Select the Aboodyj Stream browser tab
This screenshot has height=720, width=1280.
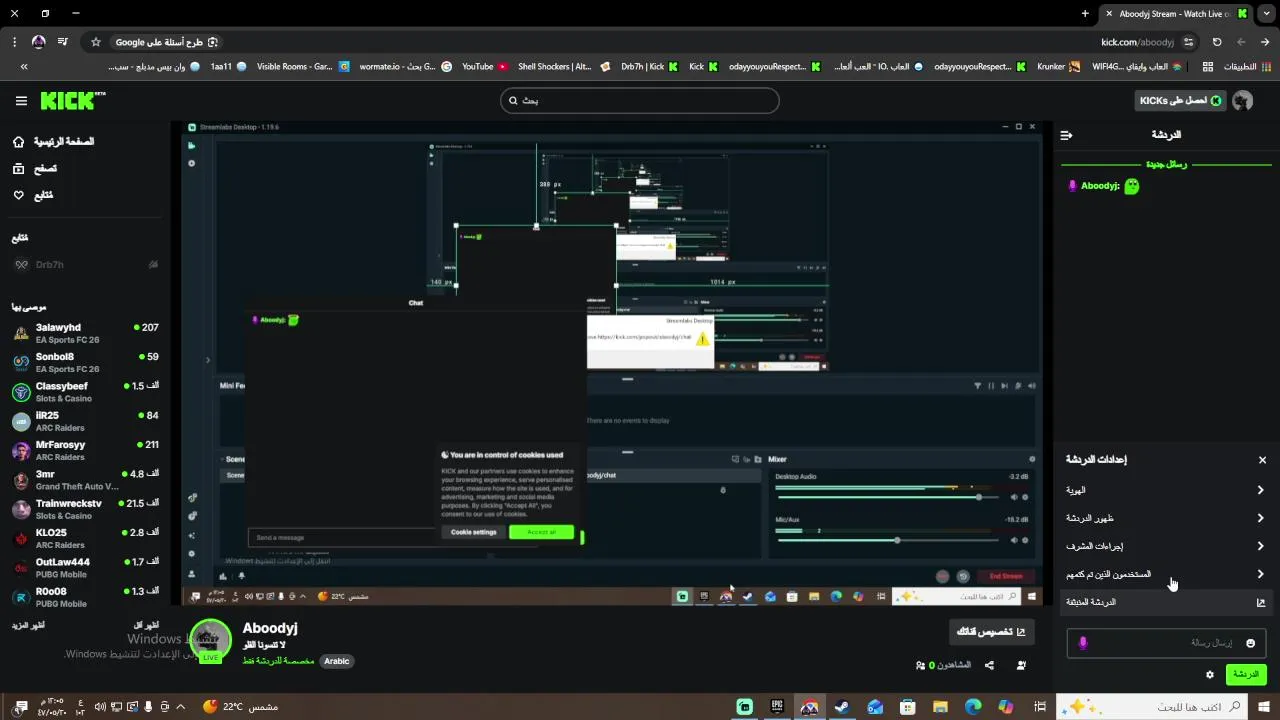[1176, 14]
